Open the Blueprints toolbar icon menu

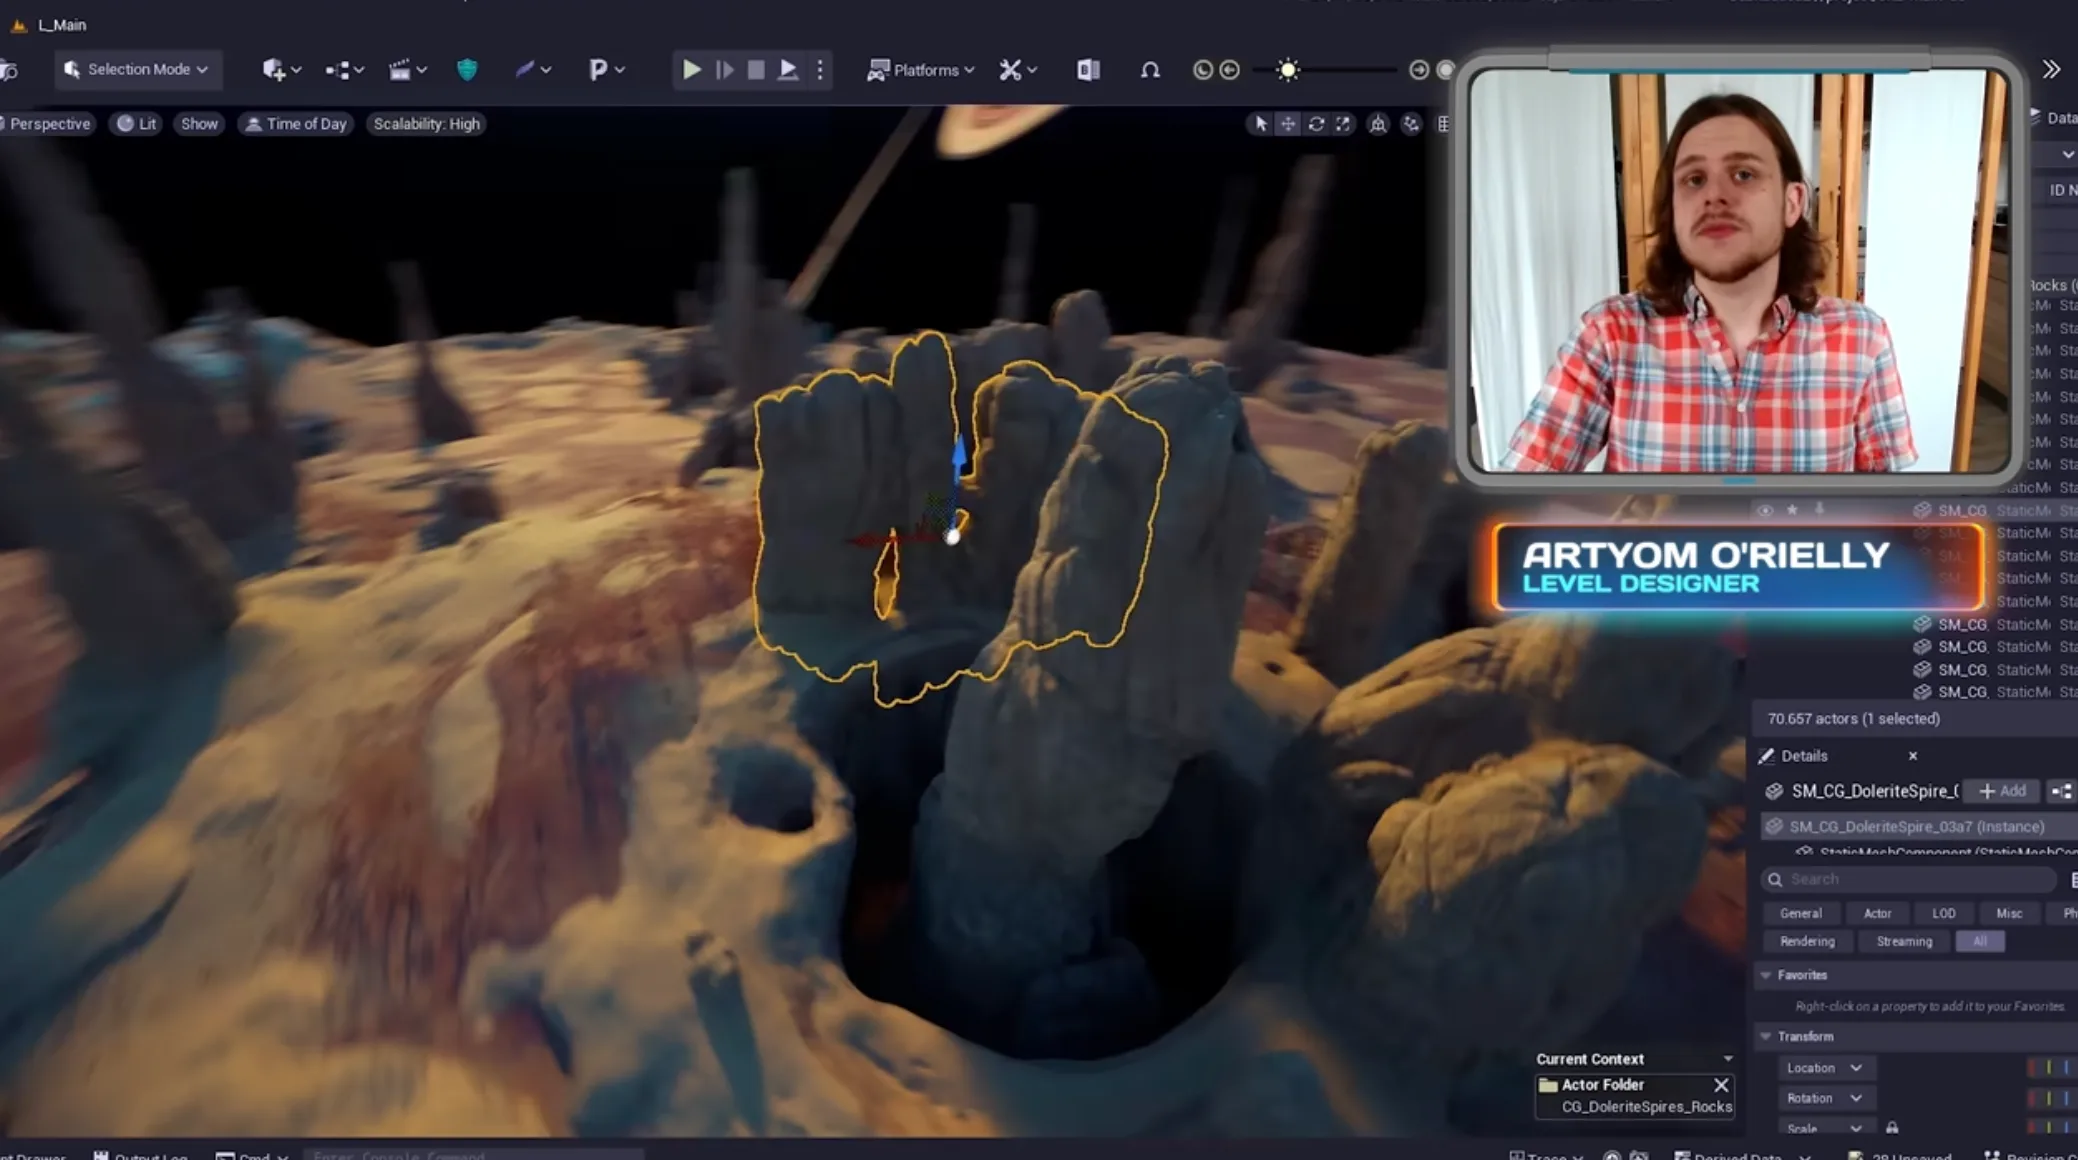pyautogui.click(x=344, y=69)
